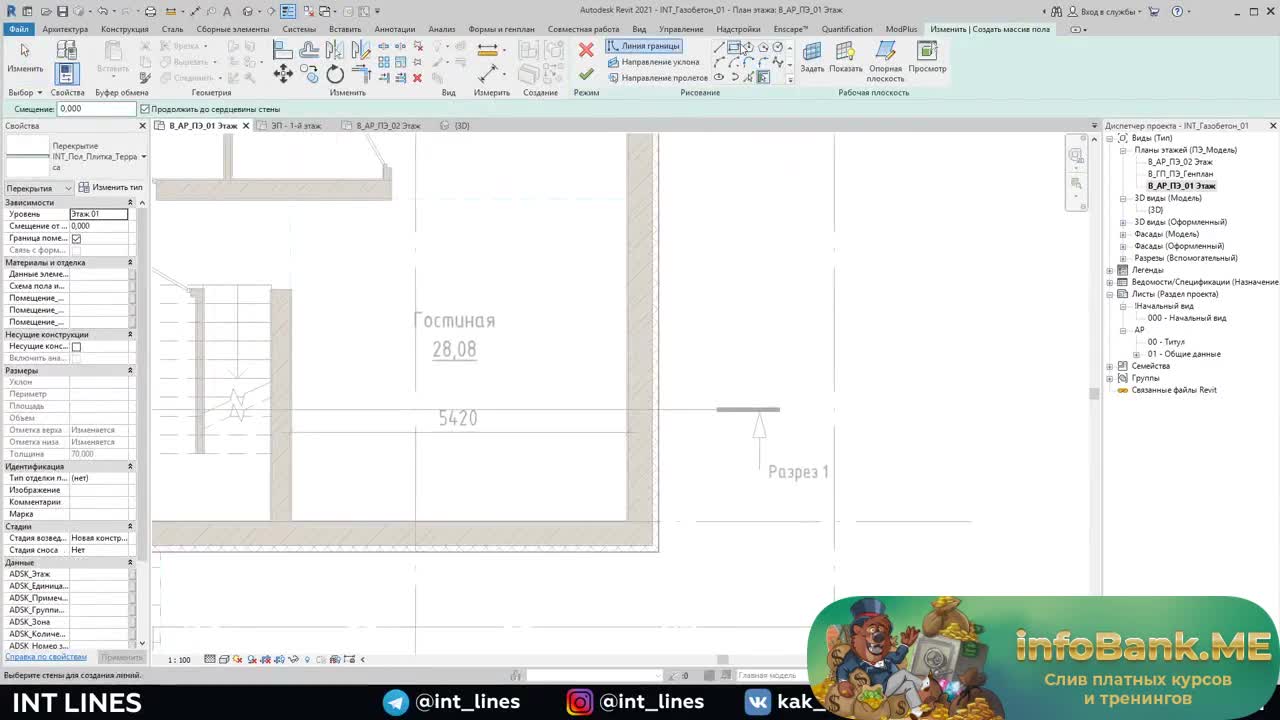1280x720 pixels.
Task: Open the 'Архитектура' ribbon tab
Action: (65, 29)
